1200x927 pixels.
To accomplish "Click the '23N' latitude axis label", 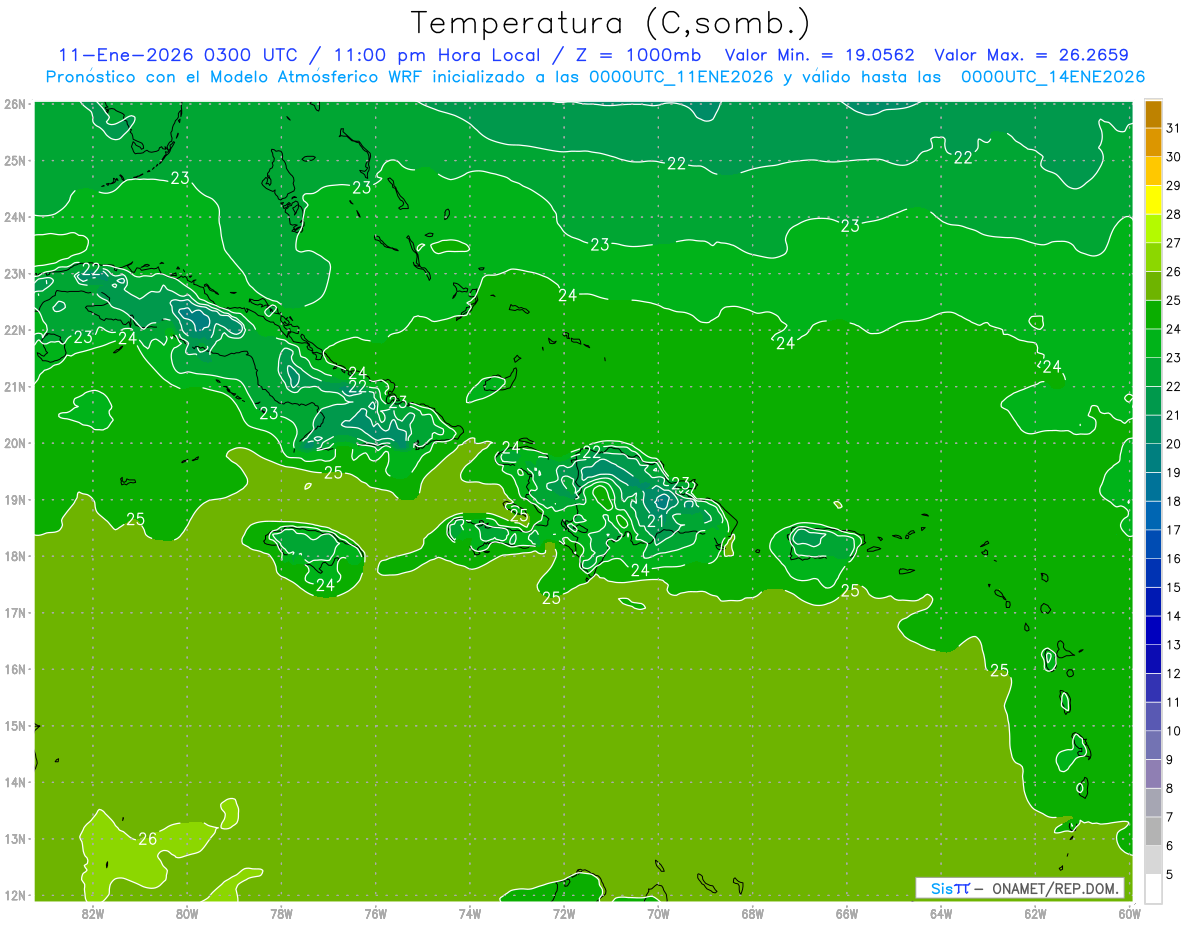I will (x=15, y=273).
